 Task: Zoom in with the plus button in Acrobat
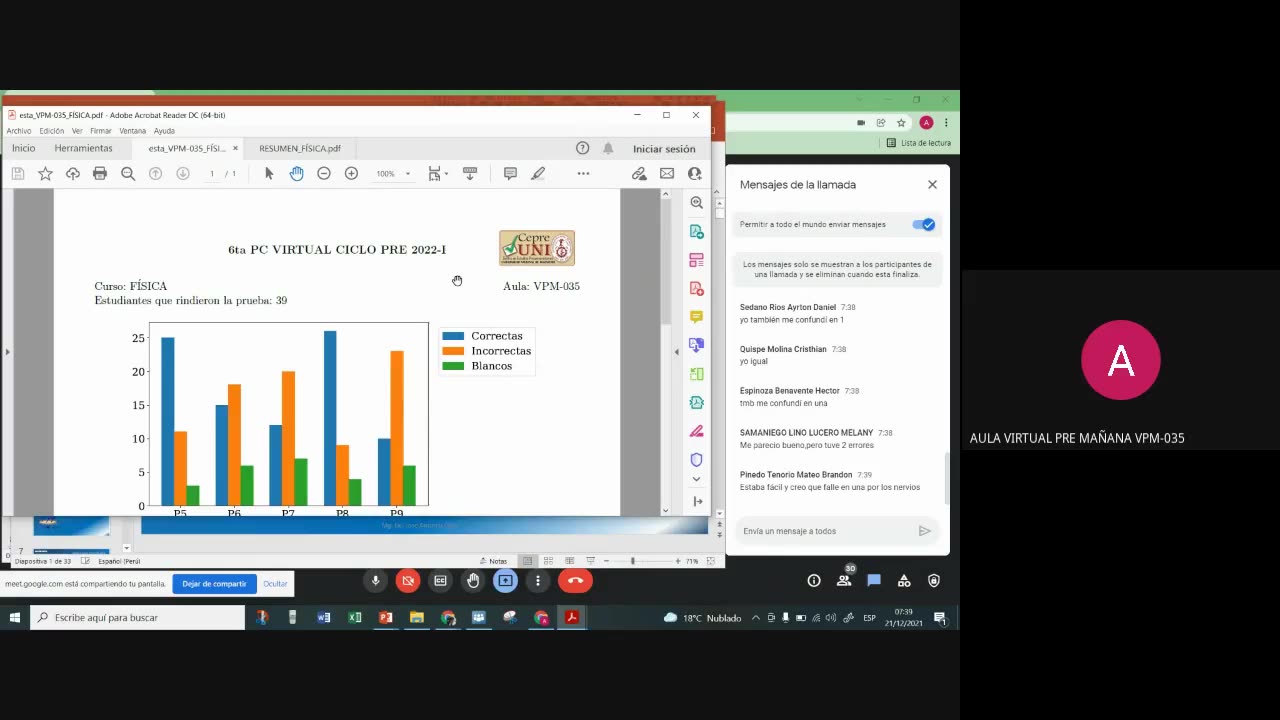coord(351,173)
